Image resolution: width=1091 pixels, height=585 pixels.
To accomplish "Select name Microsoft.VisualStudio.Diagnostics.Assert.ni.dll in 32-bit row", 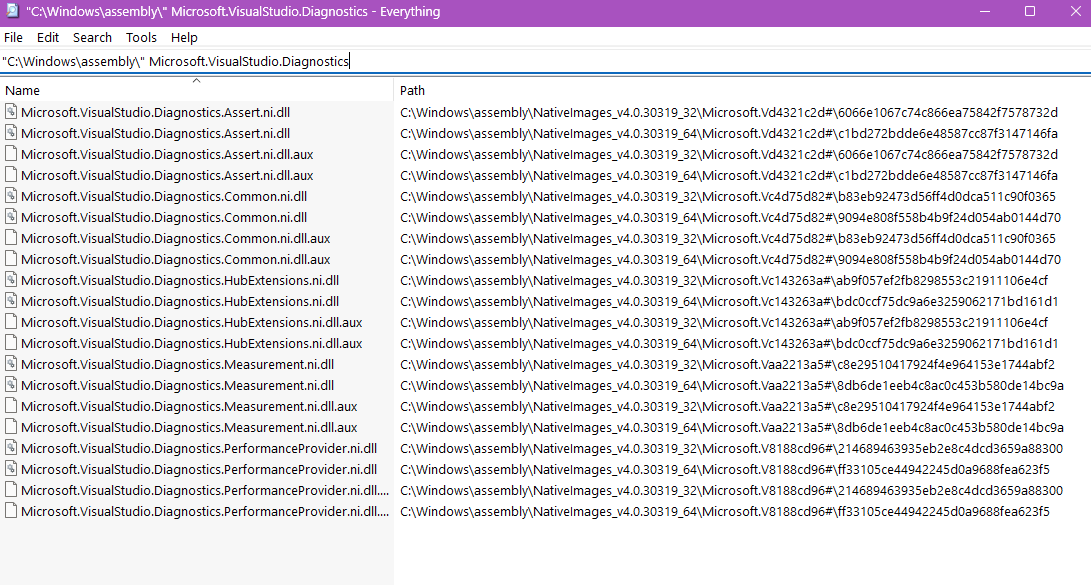I will (x=155, y=112).
